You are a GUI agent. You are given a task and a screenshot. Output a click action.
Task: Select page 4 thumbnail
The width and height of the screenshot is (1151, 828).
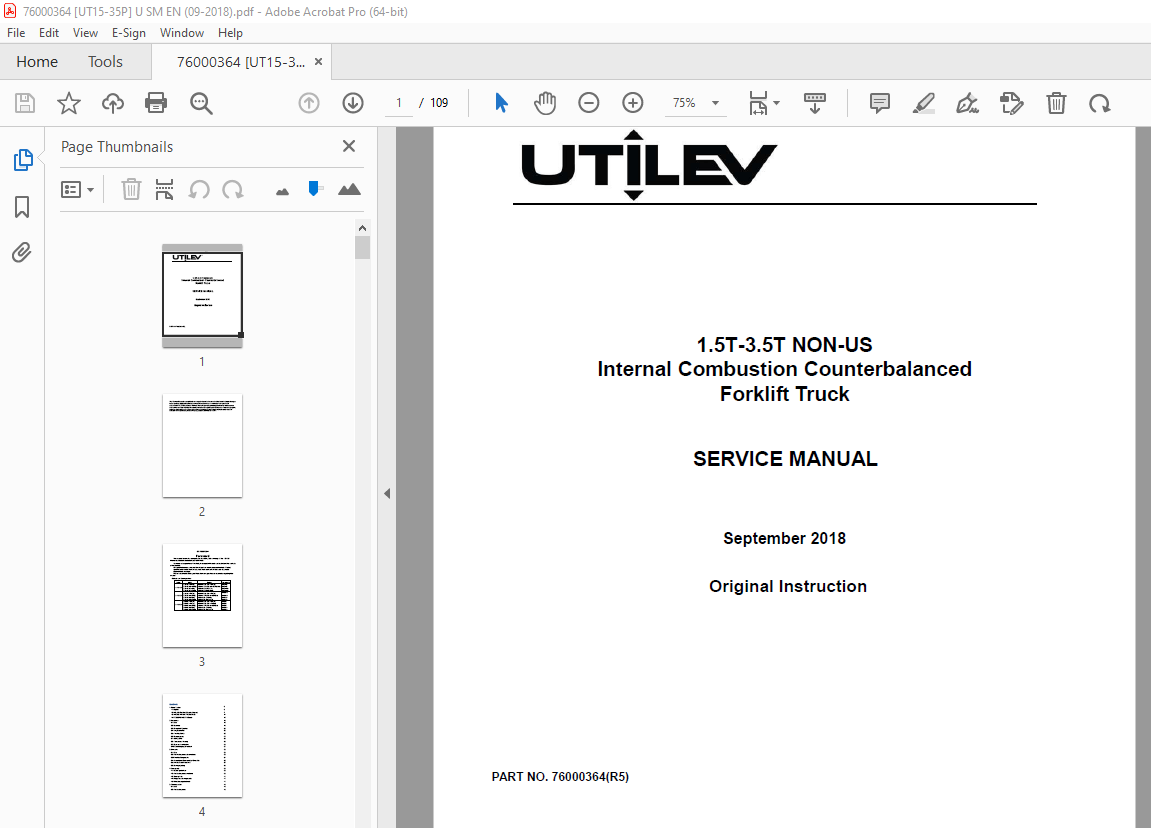203,745
